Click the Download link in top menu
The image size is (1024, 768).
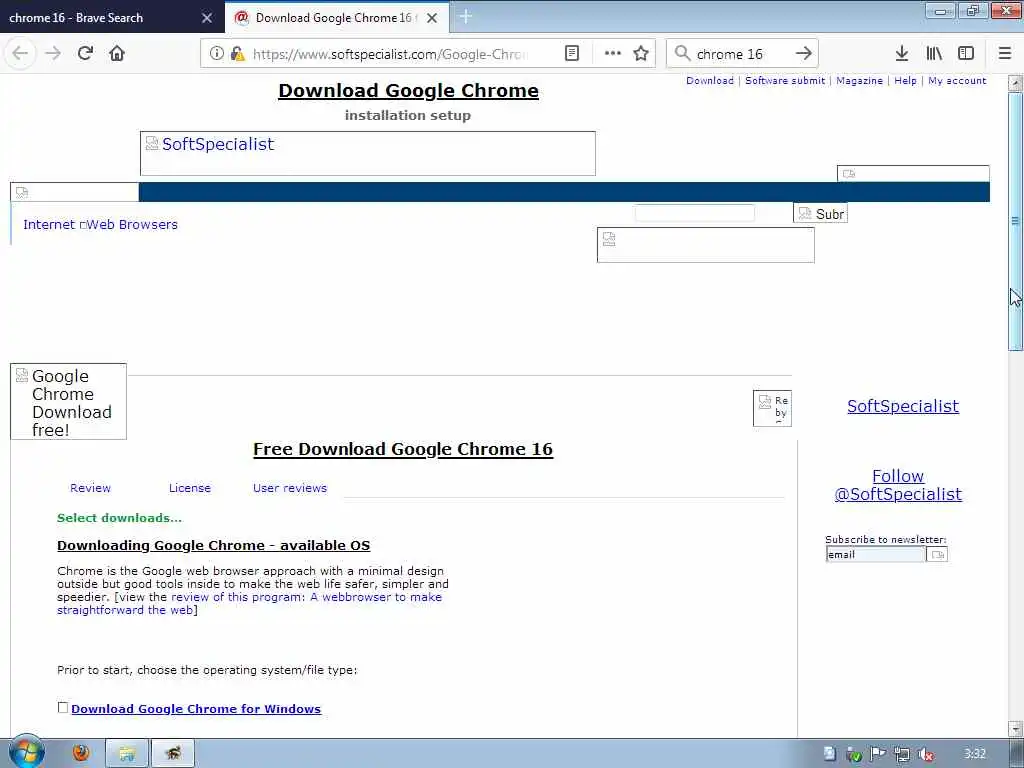pos(710,80)
